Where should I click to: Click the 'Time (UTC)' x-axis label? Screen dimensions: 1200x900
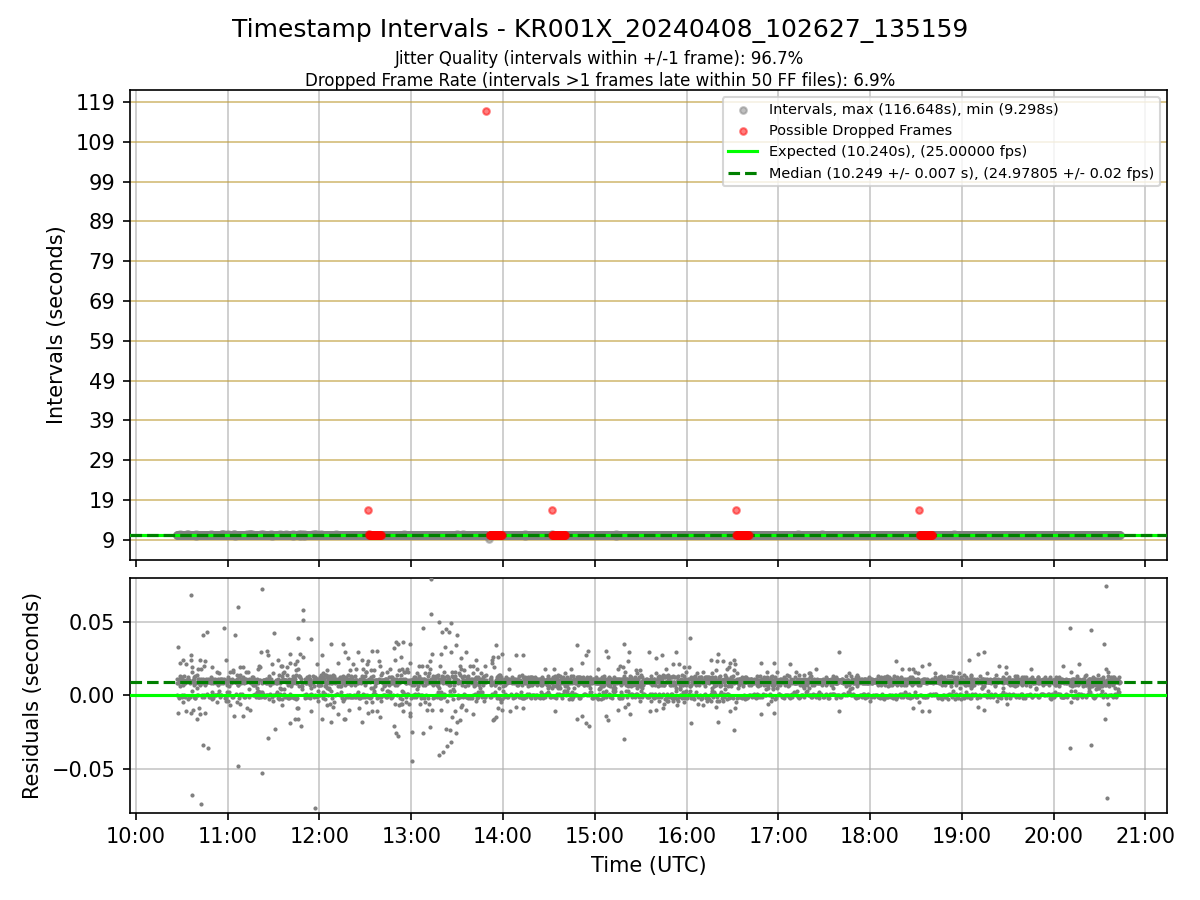coord(648,864)
